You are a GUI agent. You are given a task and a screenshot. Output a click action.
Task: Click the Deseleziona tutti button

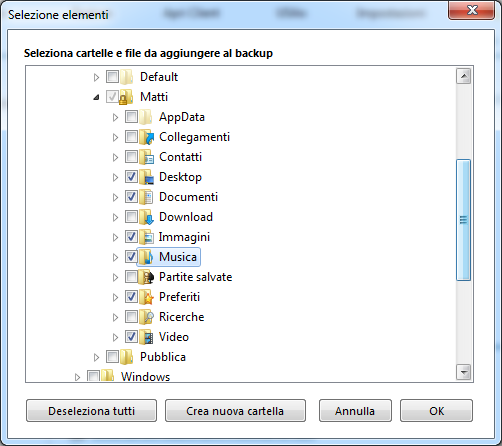click(x=91, y=411)
